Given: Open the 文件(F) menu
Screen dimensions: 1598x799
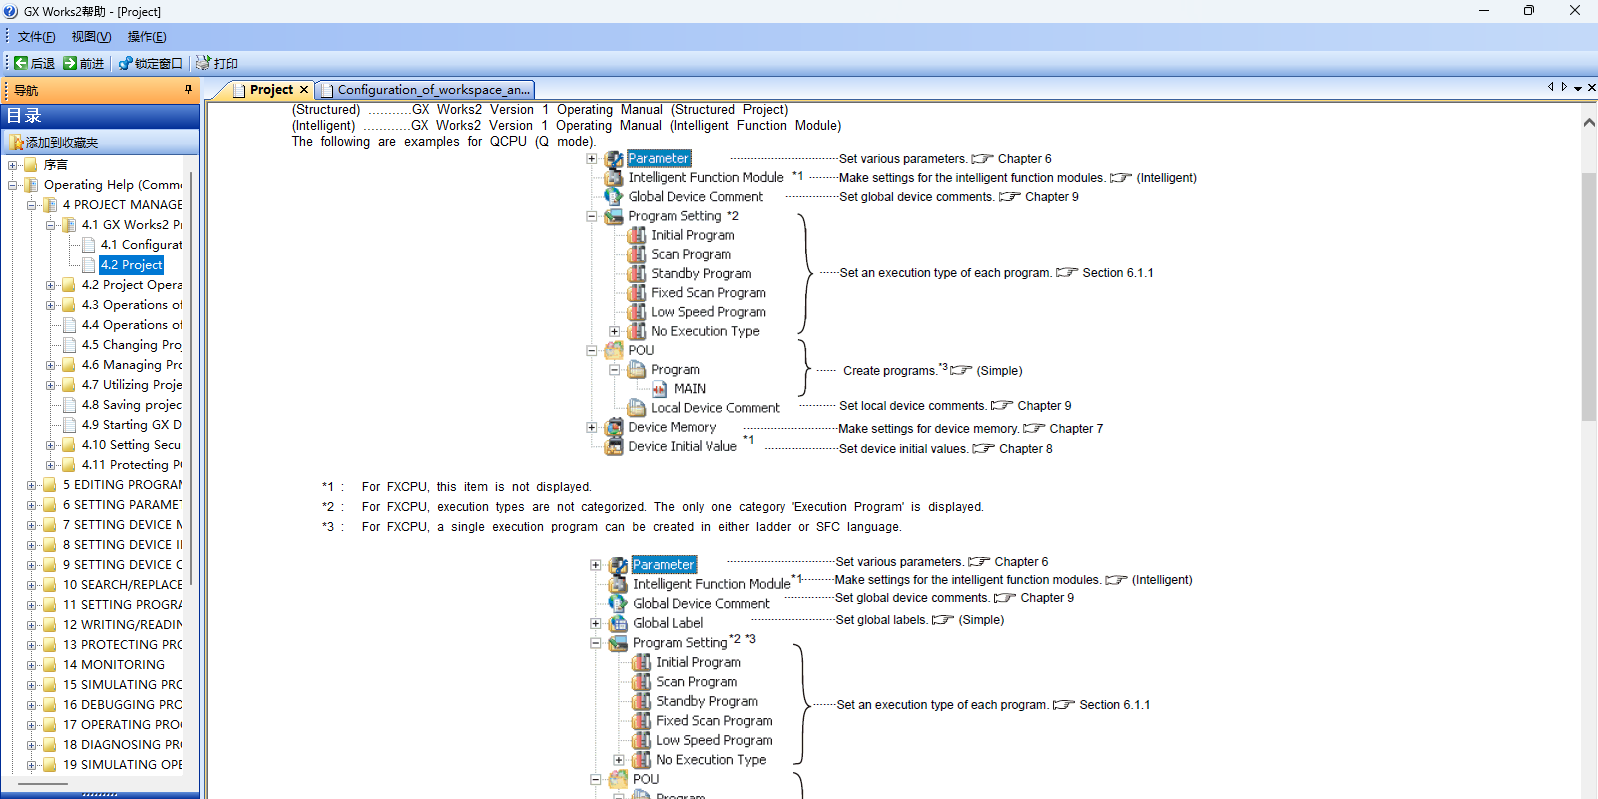Looking at the screenshot, I should coord(37,37).
